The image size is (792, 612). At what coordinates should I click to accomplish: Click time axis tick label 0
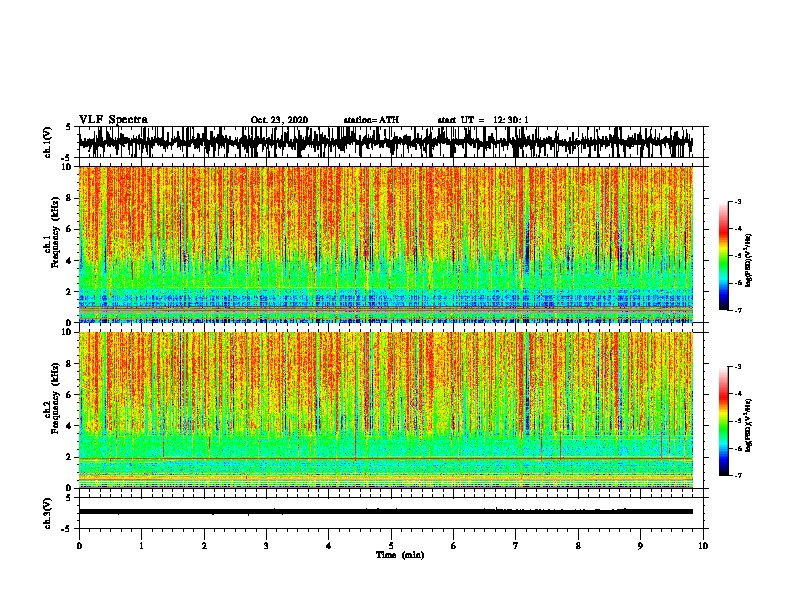[x=79, y=546]
